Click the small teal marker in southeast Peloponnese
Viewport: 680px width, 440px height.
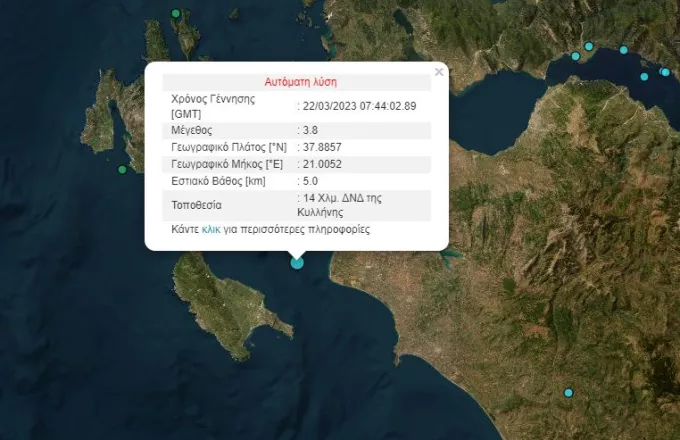coord(568,392)
